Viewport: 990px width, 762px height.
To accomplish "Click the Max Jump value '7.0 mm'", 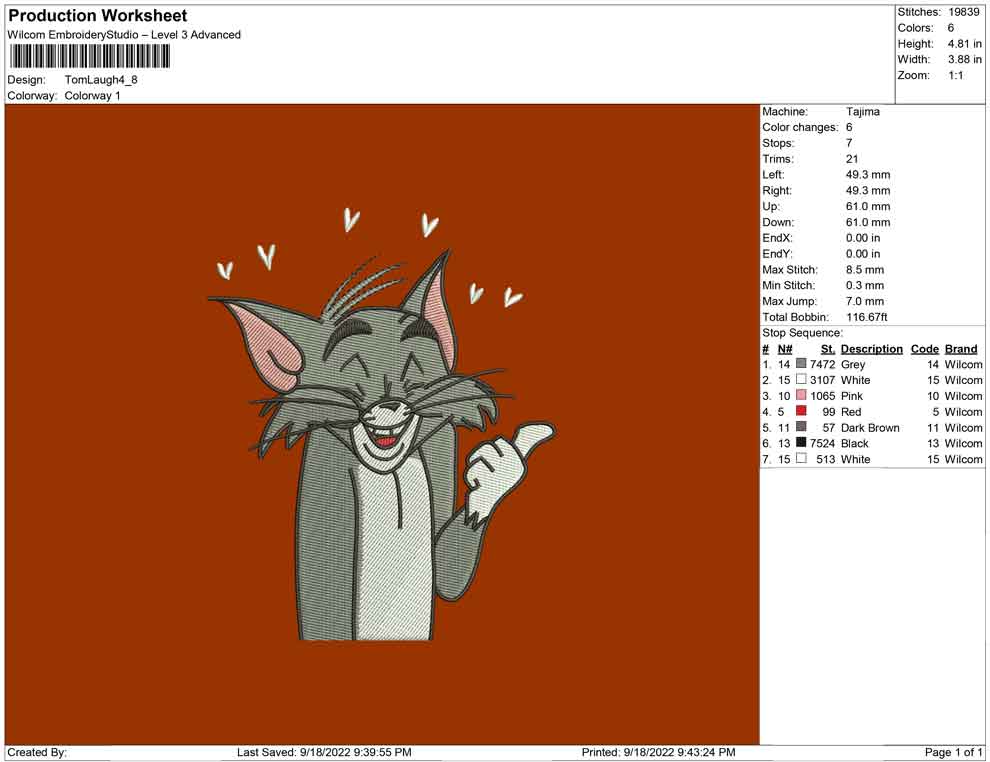I will (865, 301).
